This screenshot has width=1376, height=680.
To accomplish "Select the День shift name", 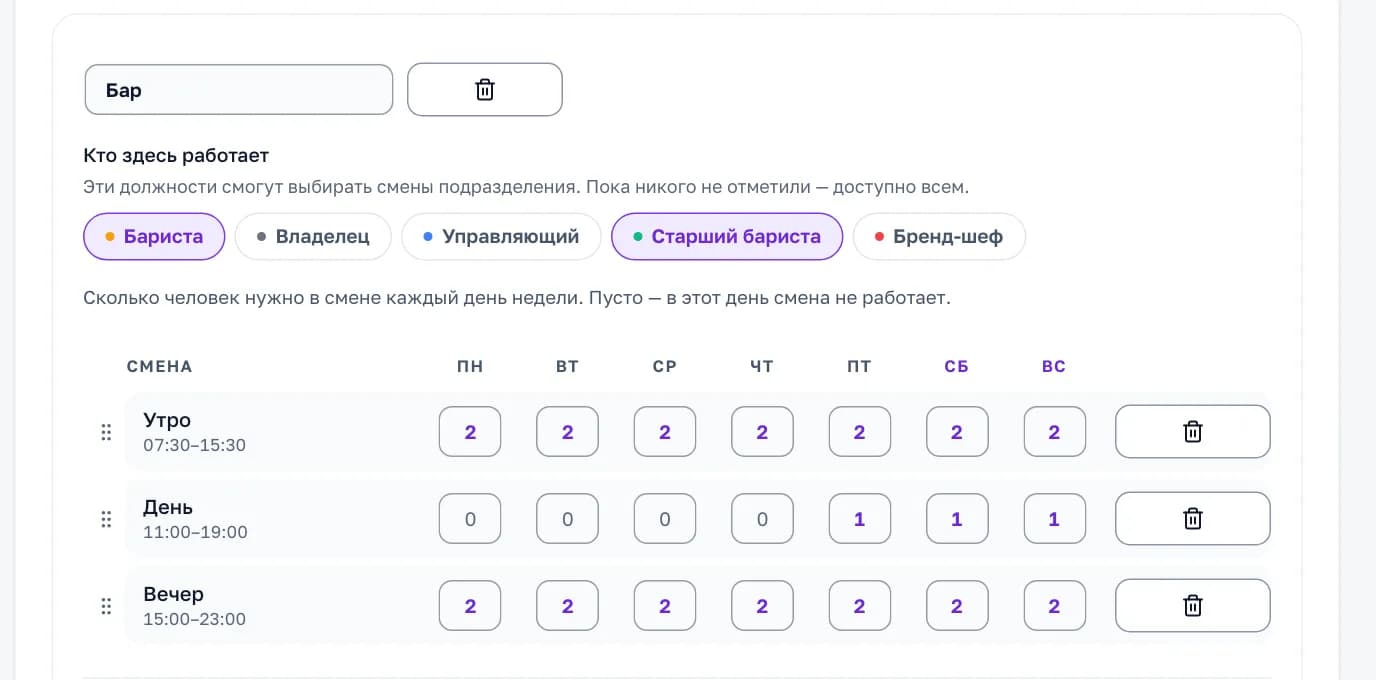I will pyautogui.click(x=168, y=507).
